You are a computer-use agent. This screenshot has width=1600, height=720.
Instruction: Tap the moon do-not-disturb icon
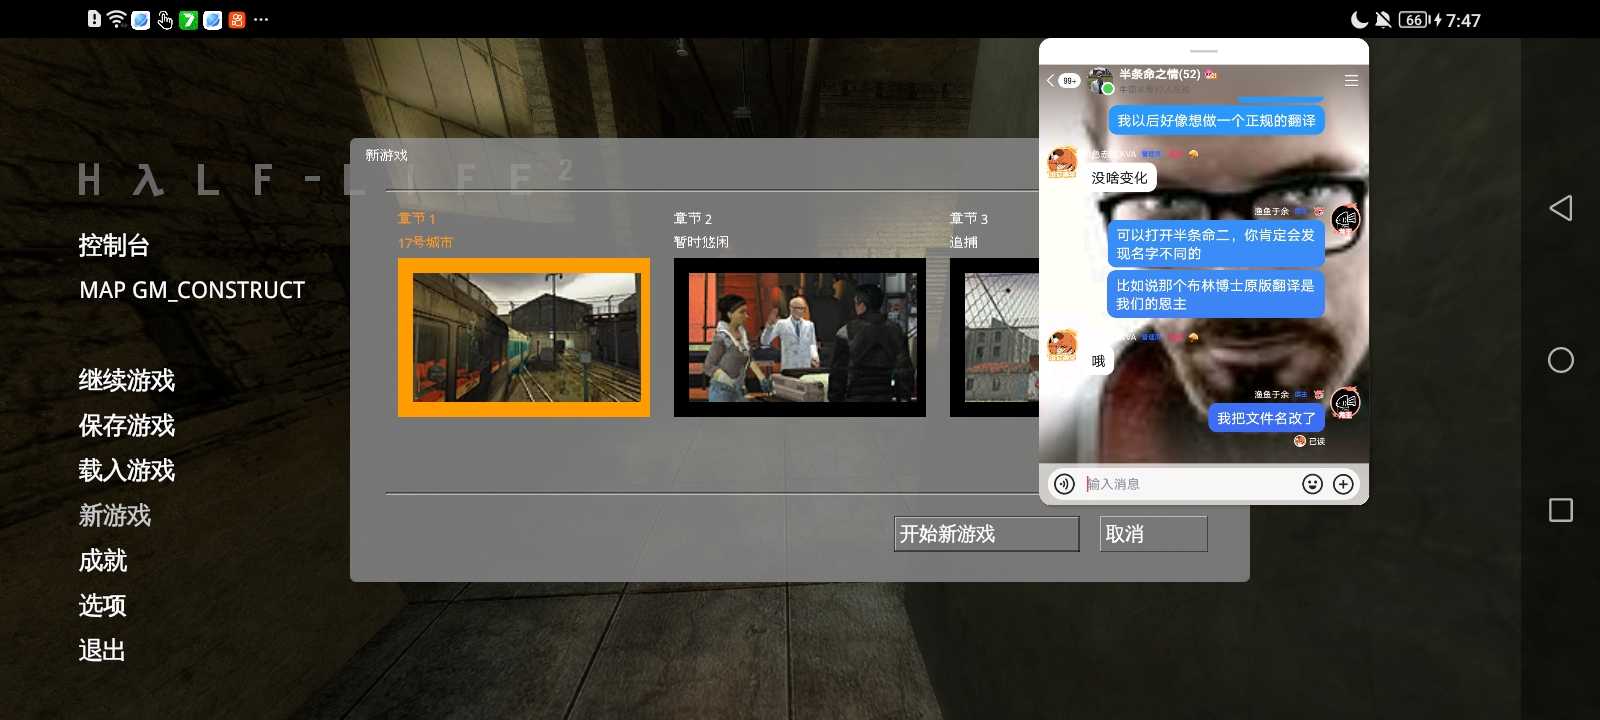pos(1359,20)
